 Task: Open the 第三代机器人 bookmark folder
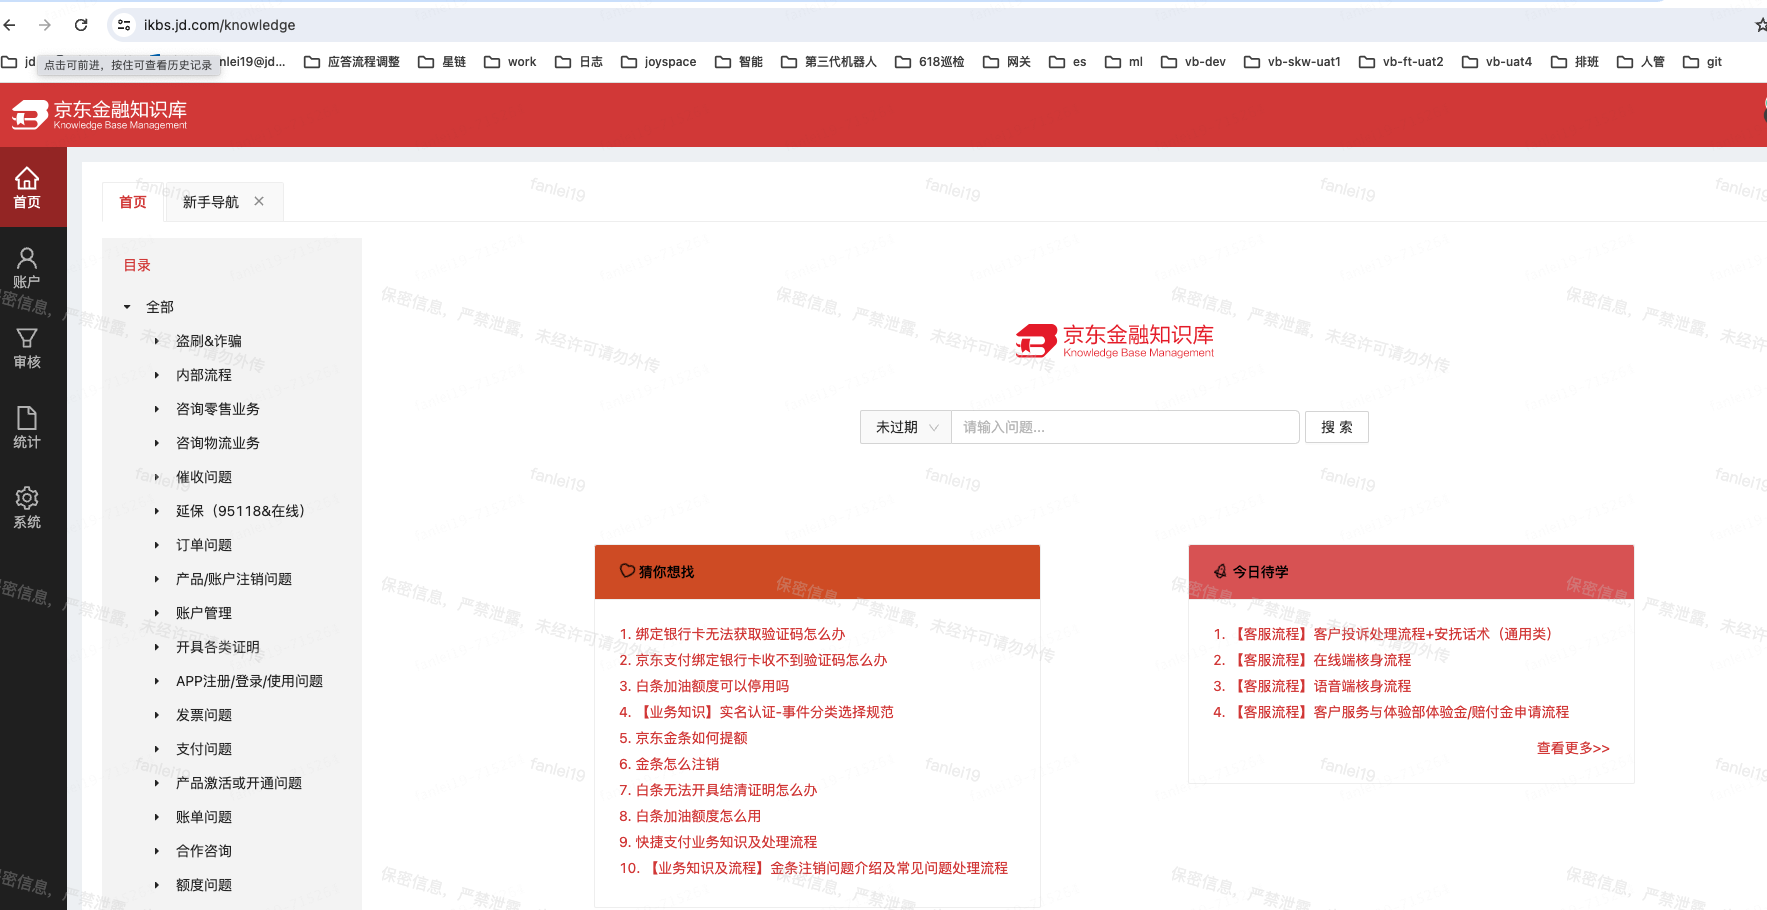pyautogui.click(x=829, y=62)
